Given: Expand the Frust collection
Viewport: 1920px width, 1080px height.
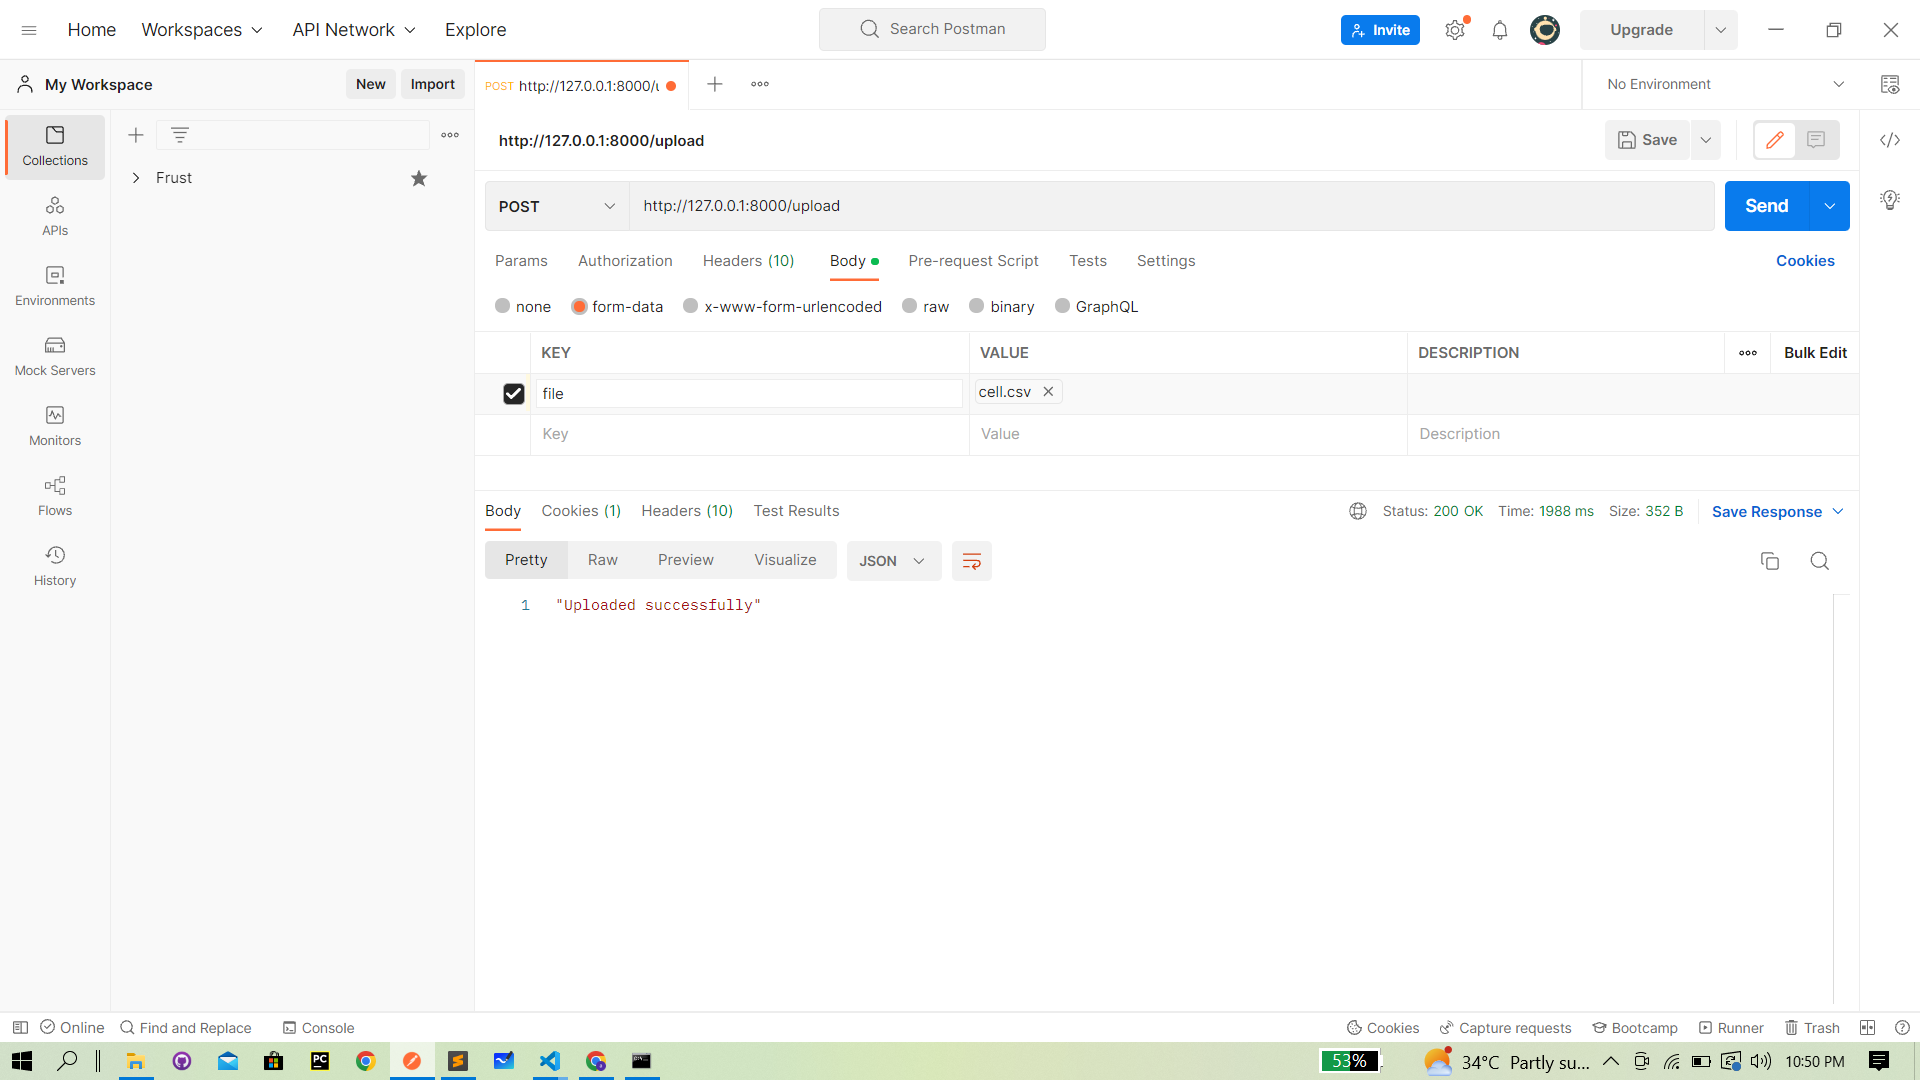Looking at the screenshot, I should click(136, 178).
